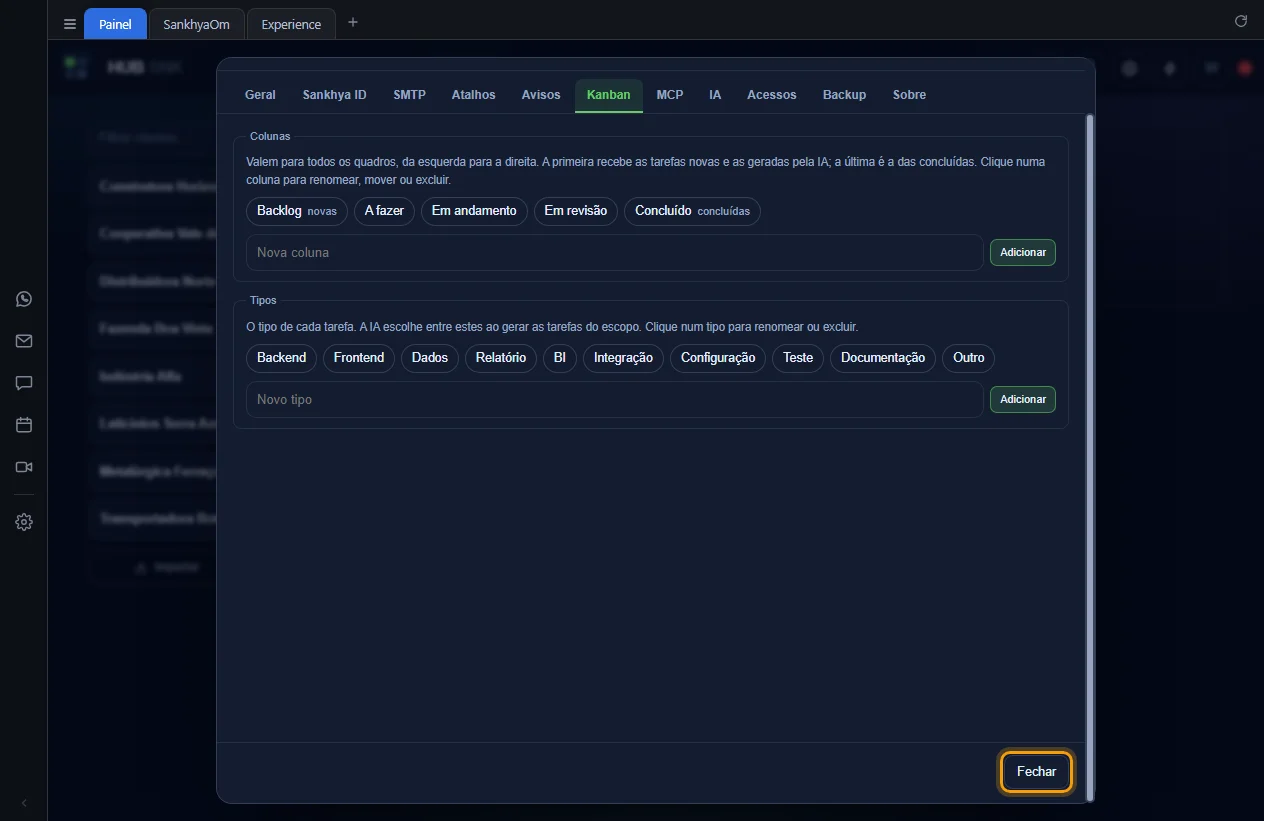
Task: Click the Em andamento column chip
Action: click(x=474, y=211)
